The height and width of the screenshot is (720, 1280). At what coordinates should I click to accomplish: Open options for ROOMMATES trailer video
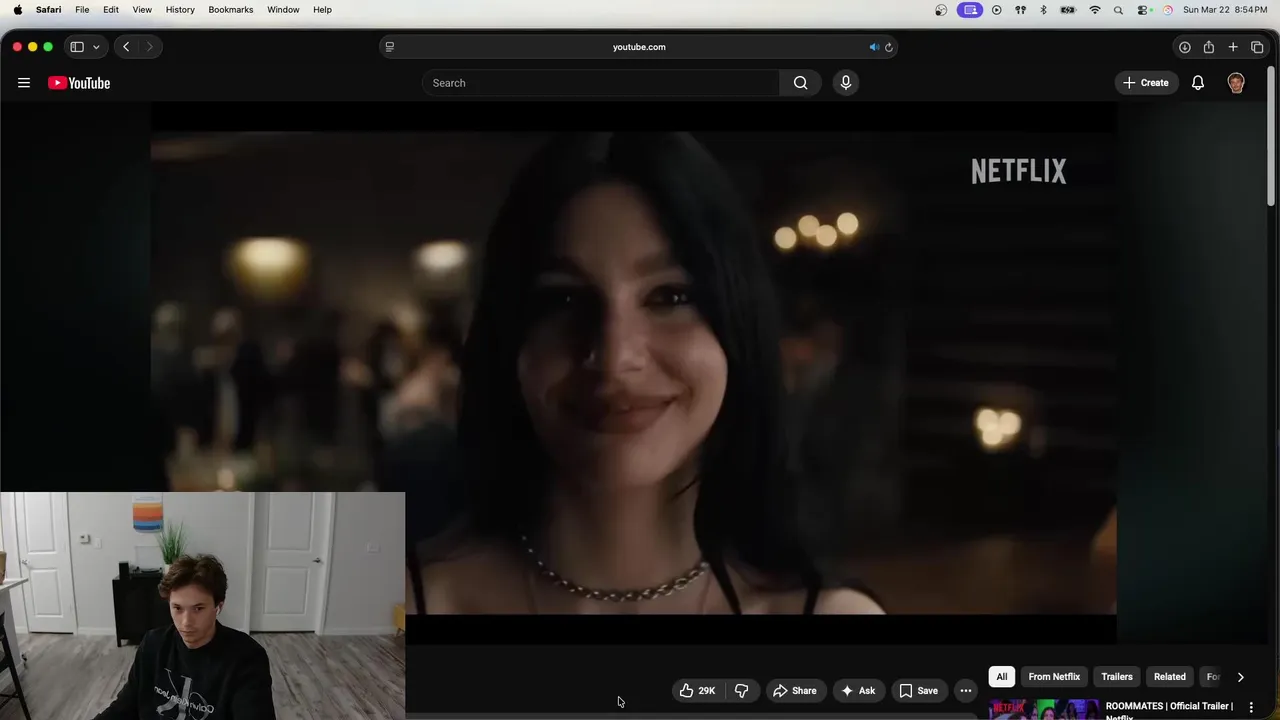click(1250, 708)
